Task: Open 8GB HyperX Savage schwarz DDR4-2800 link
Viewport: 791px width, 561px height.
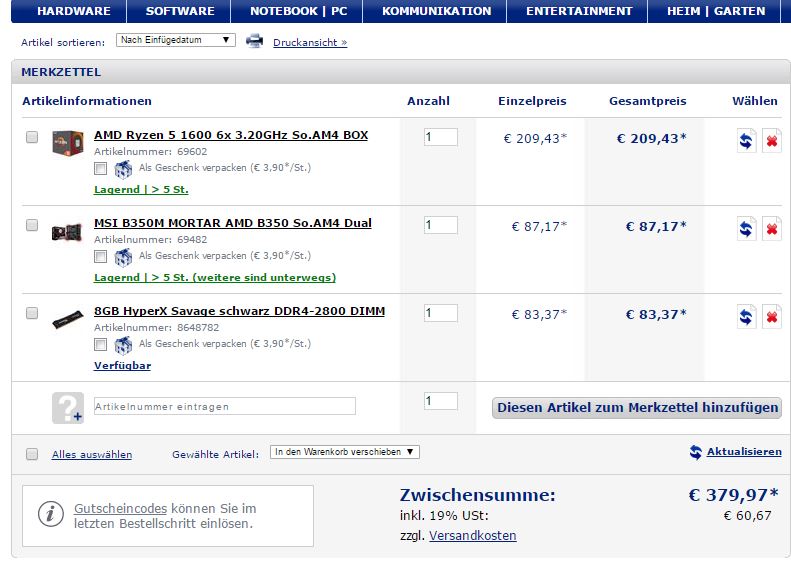Action: [x=239, y=311]
